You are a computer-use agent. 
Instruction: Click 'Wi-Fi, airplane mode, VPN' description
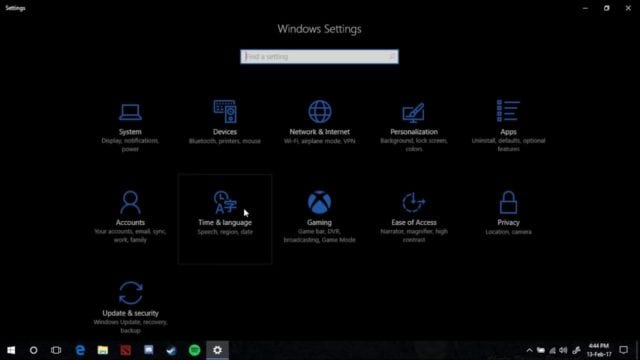(320, 141)
